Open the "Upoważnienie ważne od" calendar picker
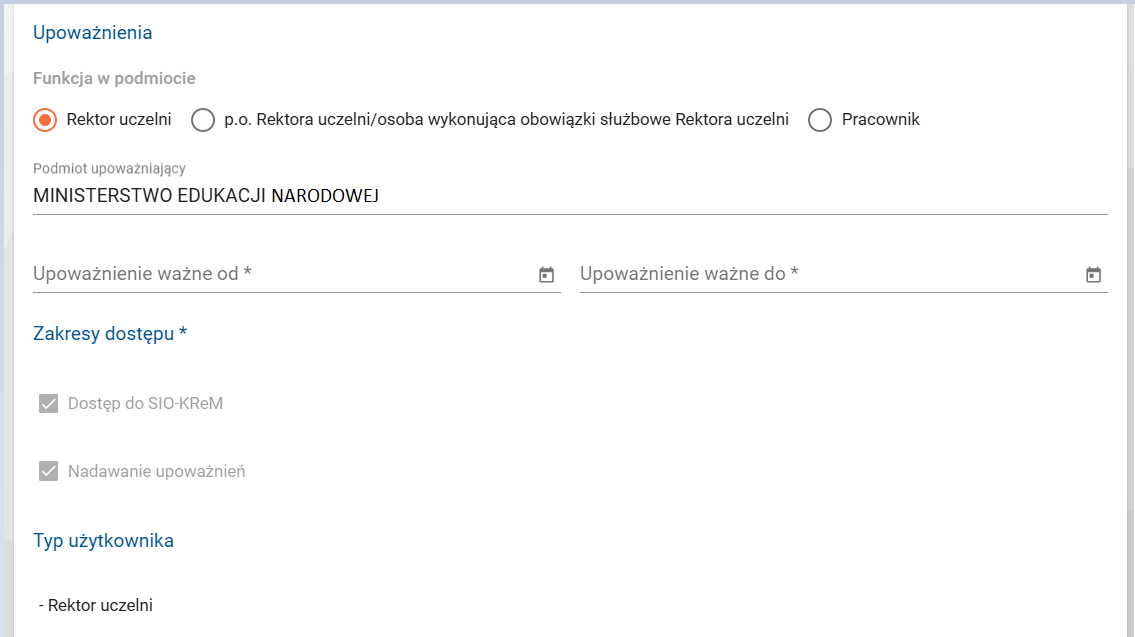This screenshot has height=637, width=1135. (x=545, y=273)
